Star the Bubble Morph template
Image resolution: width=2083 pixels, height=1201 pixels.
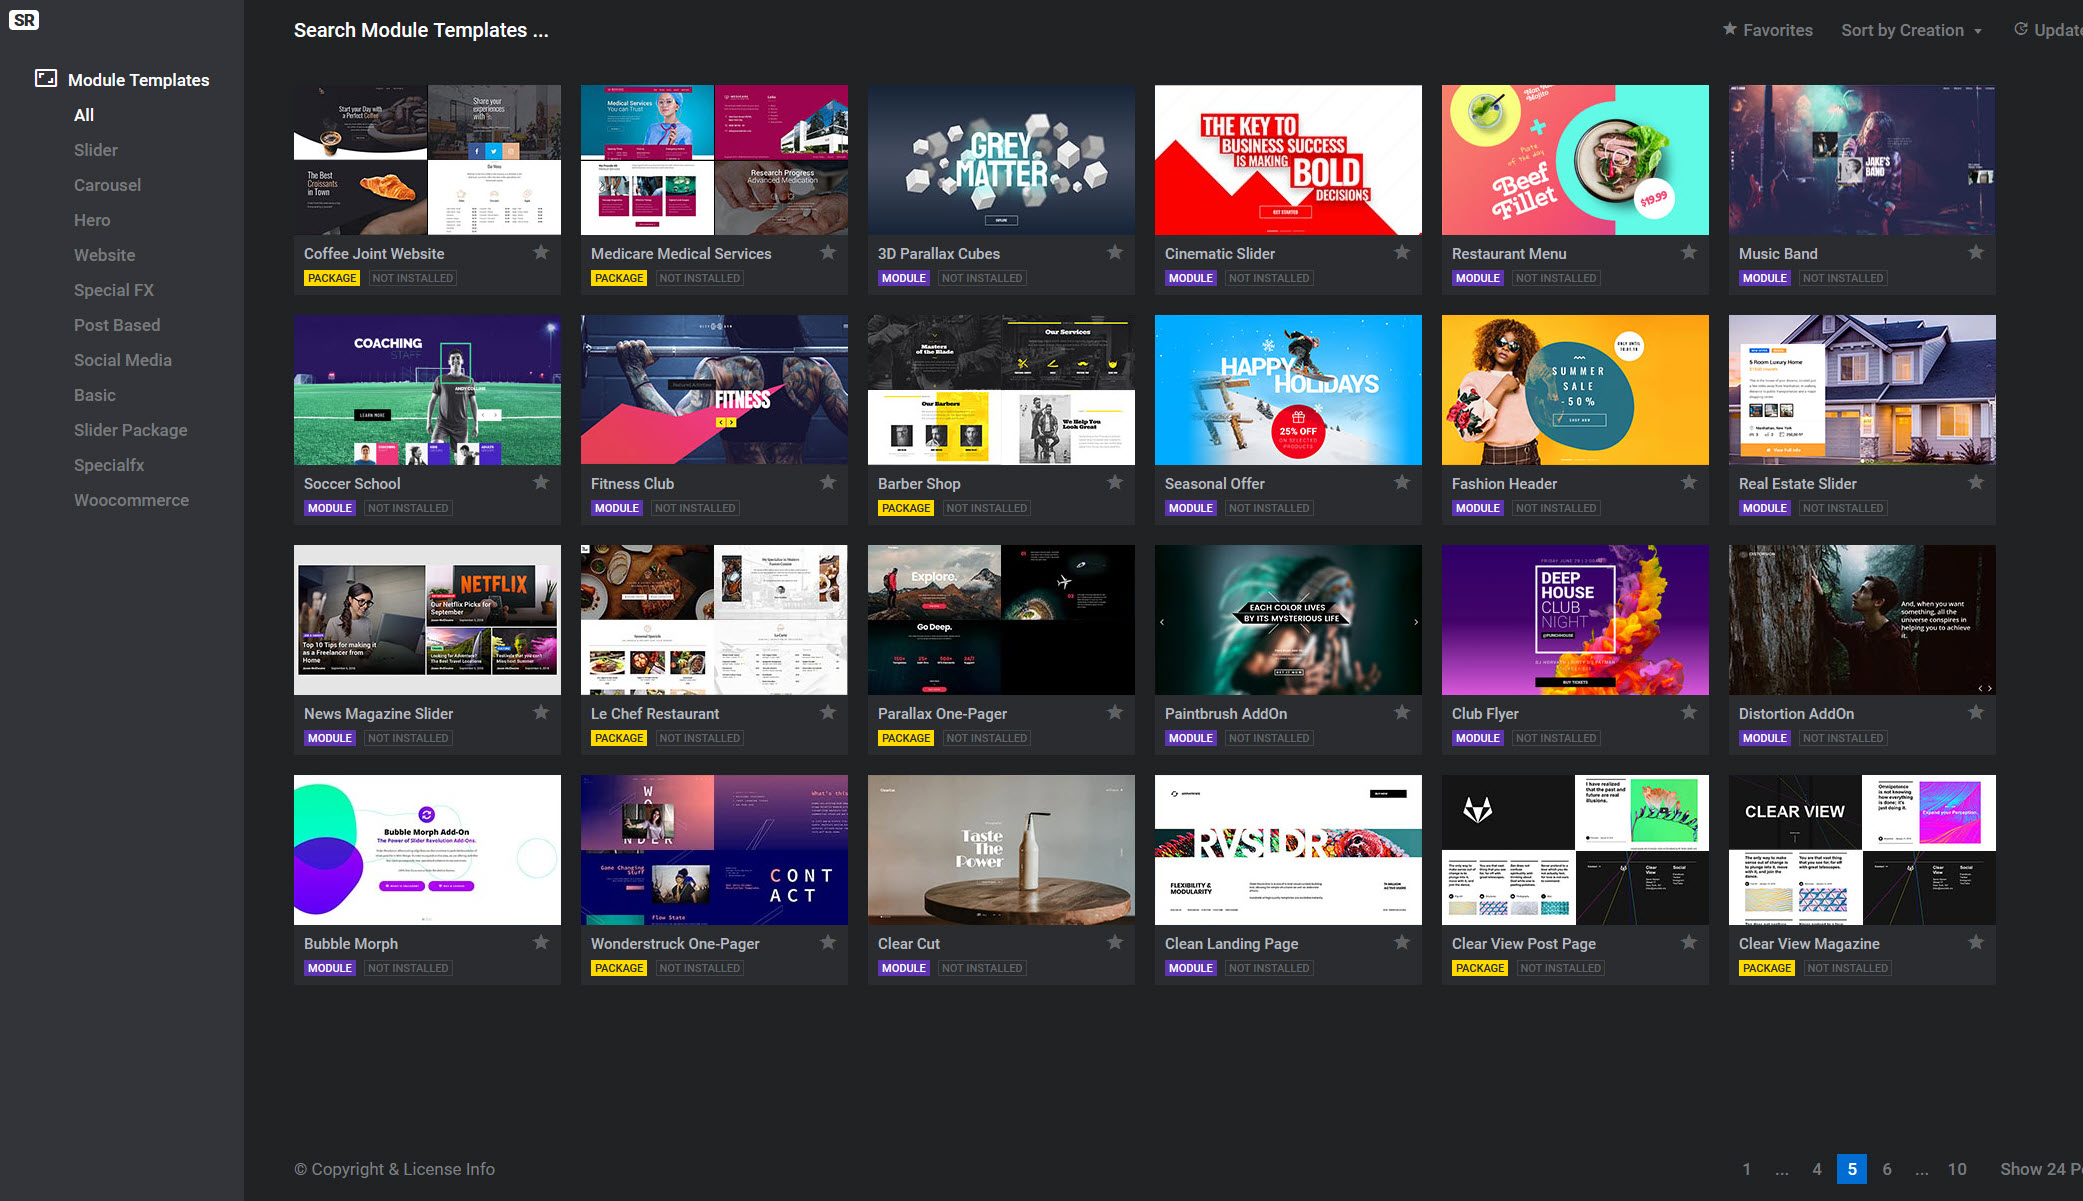click(x=541, y=943)
